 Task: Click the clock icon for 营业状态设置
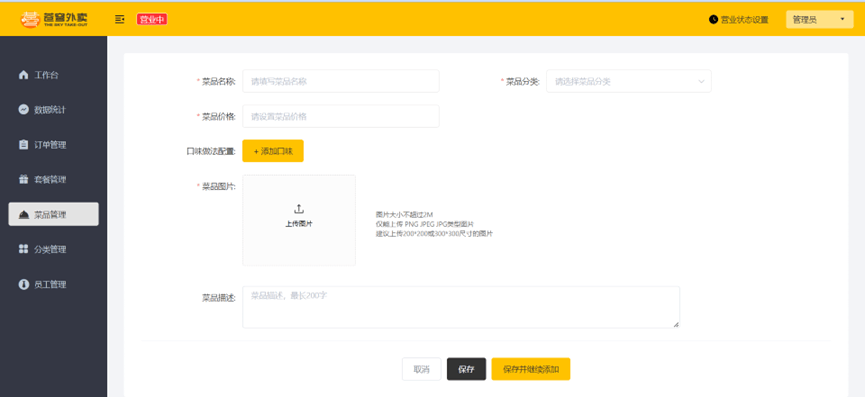point(713,19)
